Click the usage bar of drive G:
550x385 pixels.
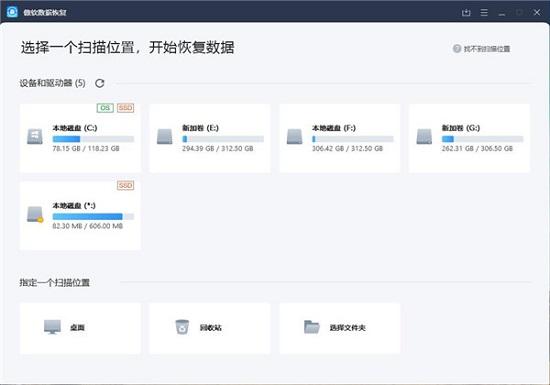pyautogui.click(x=483, y=139)
